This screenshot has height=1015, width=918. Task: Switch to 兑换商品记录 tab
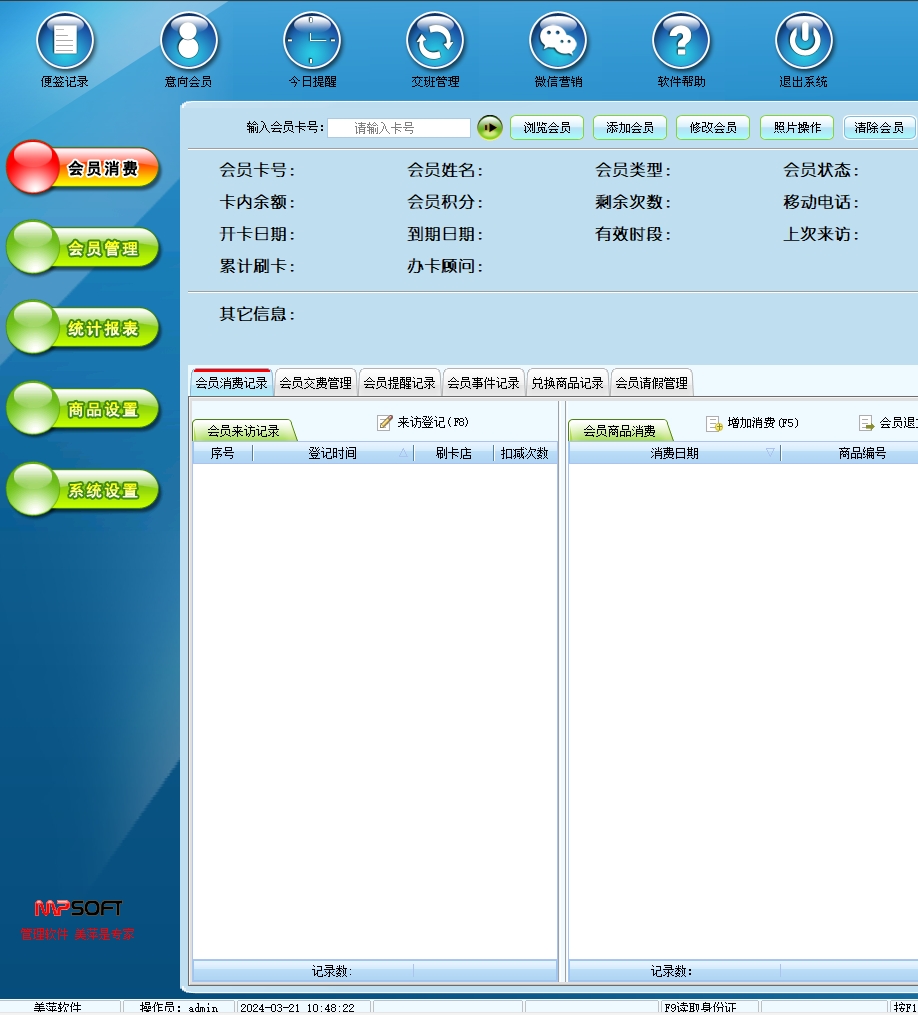point(567,383)
